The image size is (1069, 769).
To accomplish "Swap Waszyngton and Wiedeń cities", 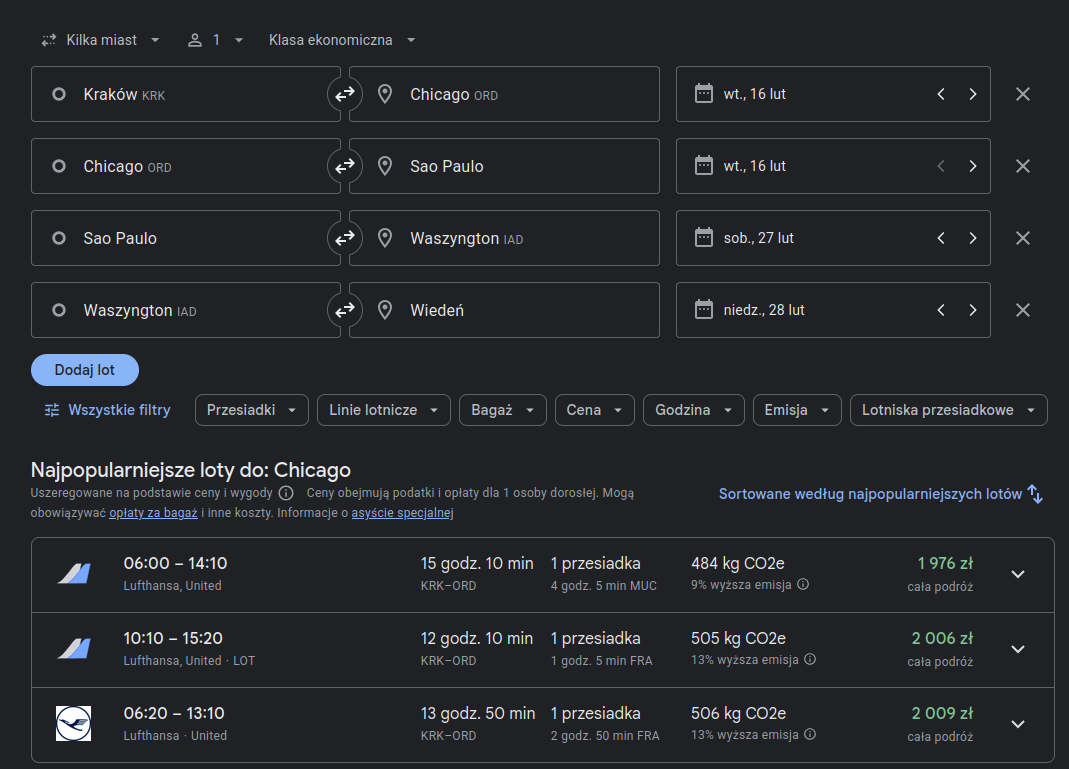I will [345, 310].
